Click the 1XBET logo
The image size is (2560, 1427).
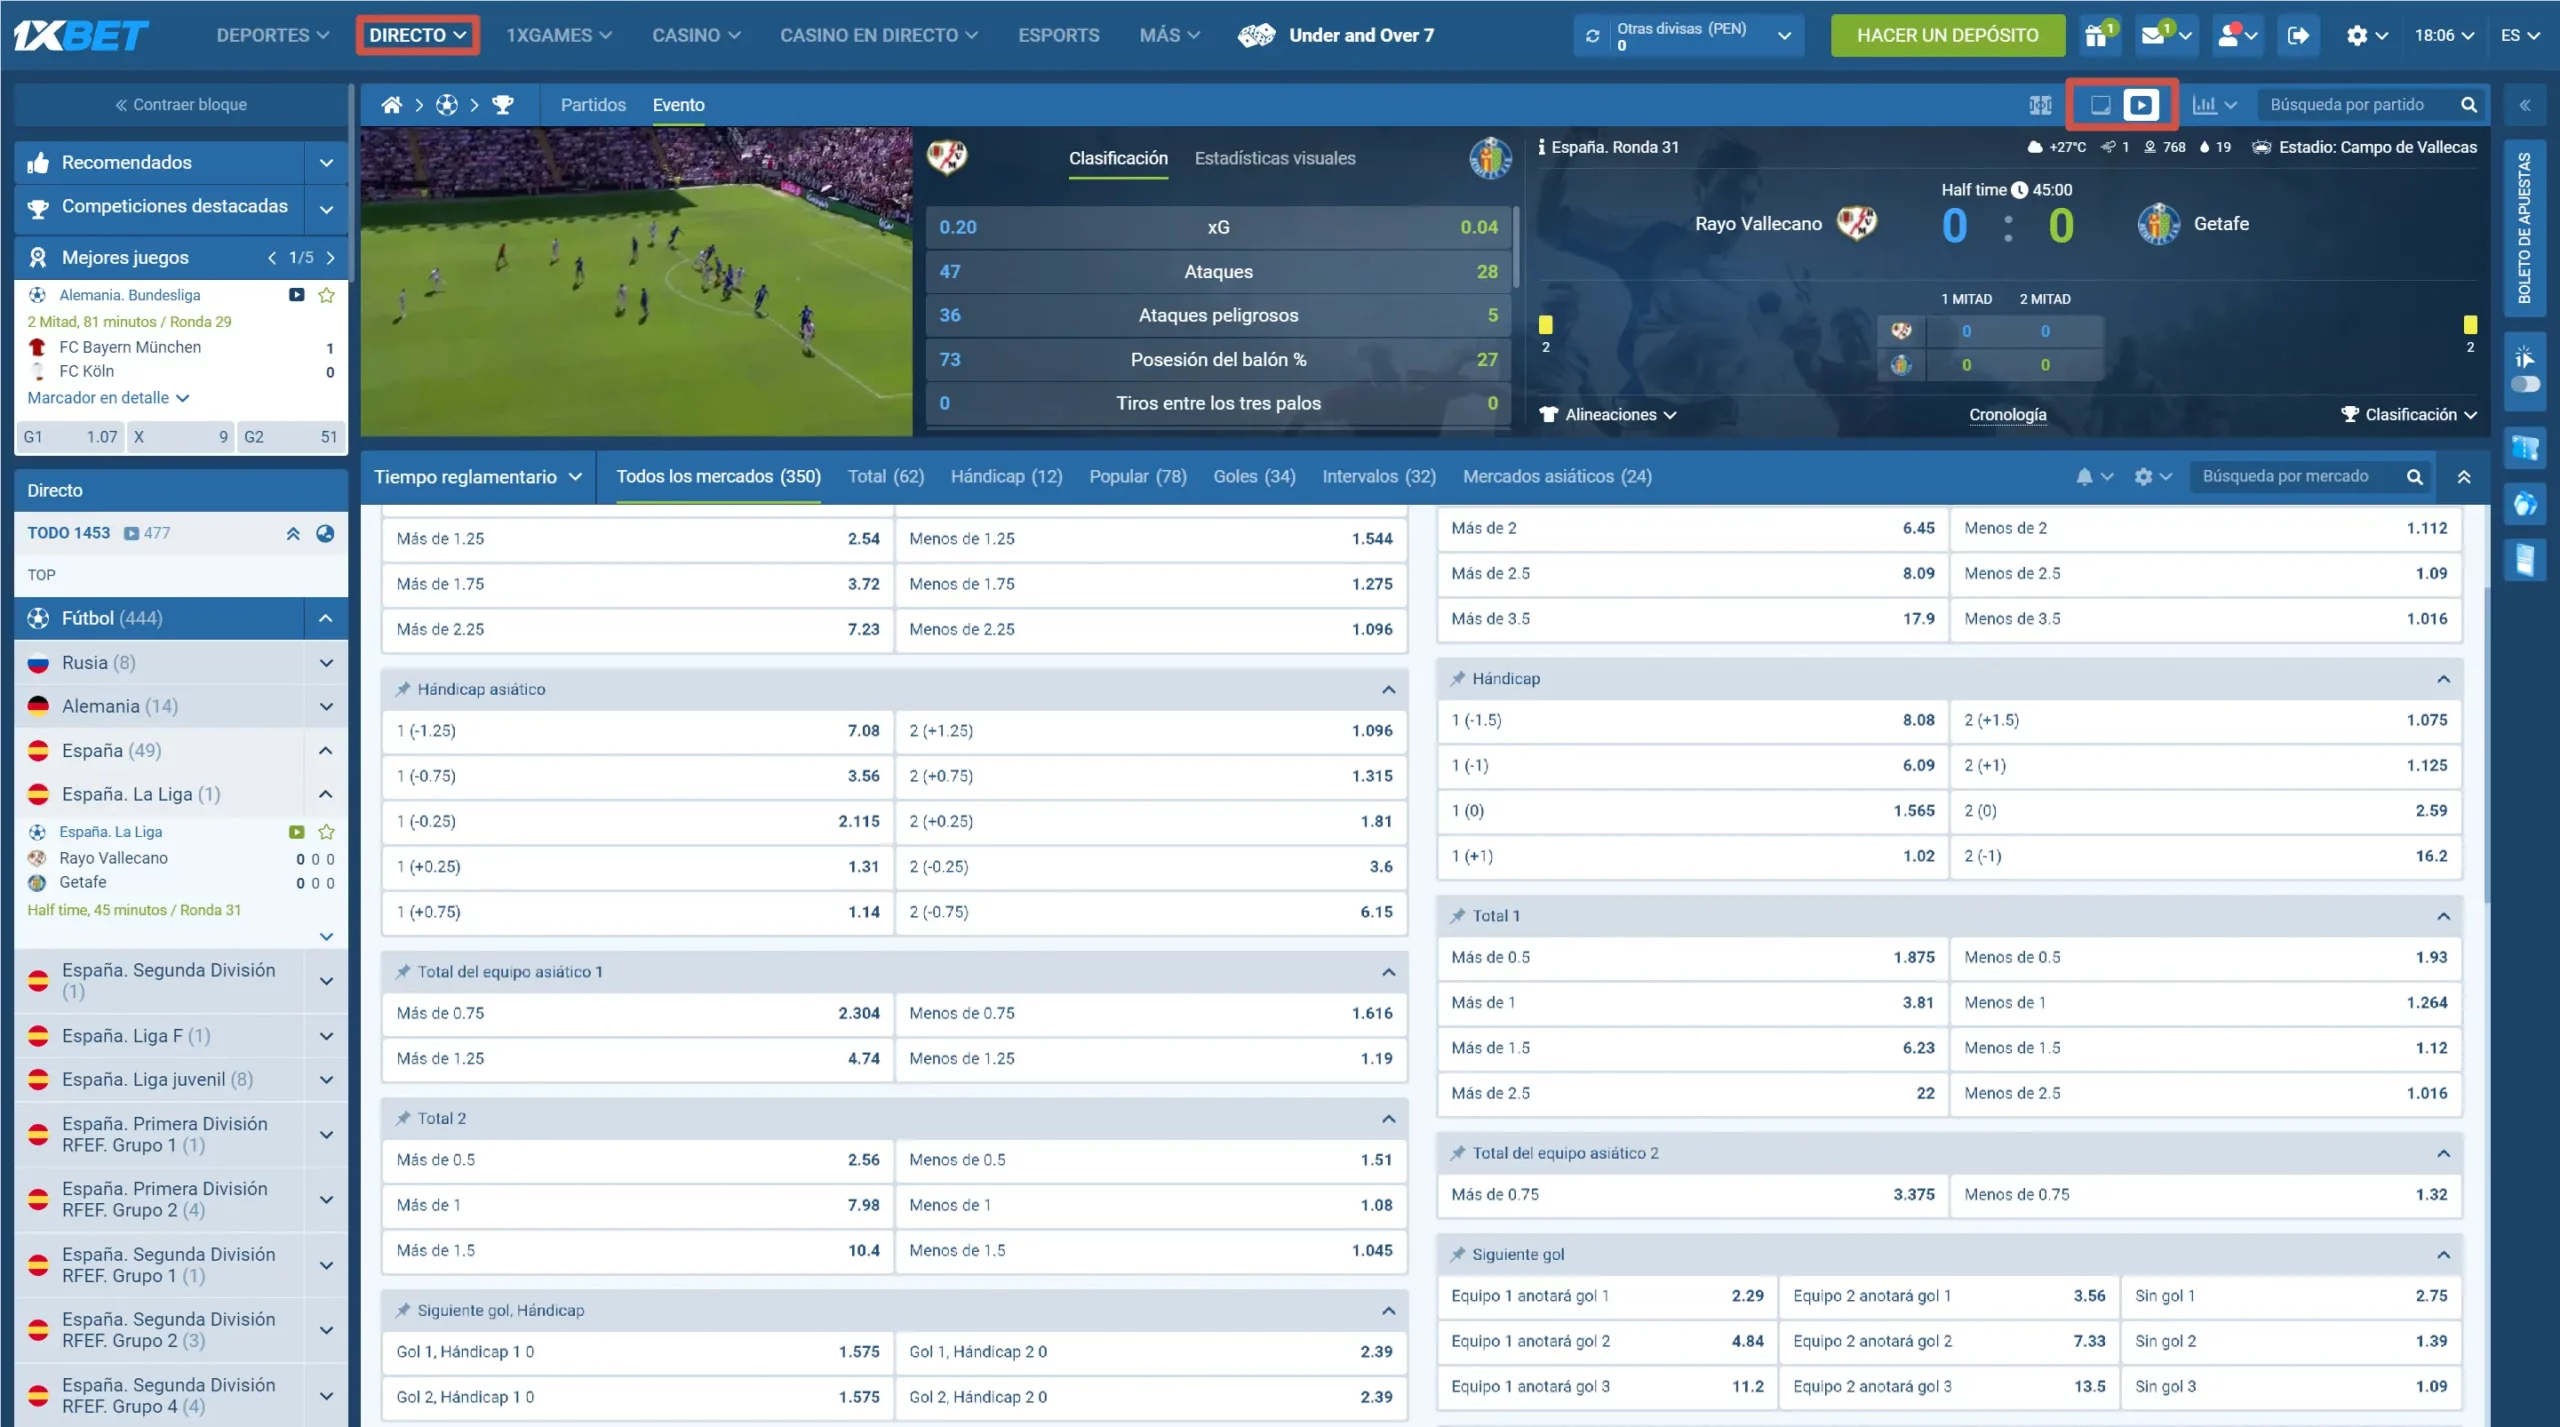[81, 35]
